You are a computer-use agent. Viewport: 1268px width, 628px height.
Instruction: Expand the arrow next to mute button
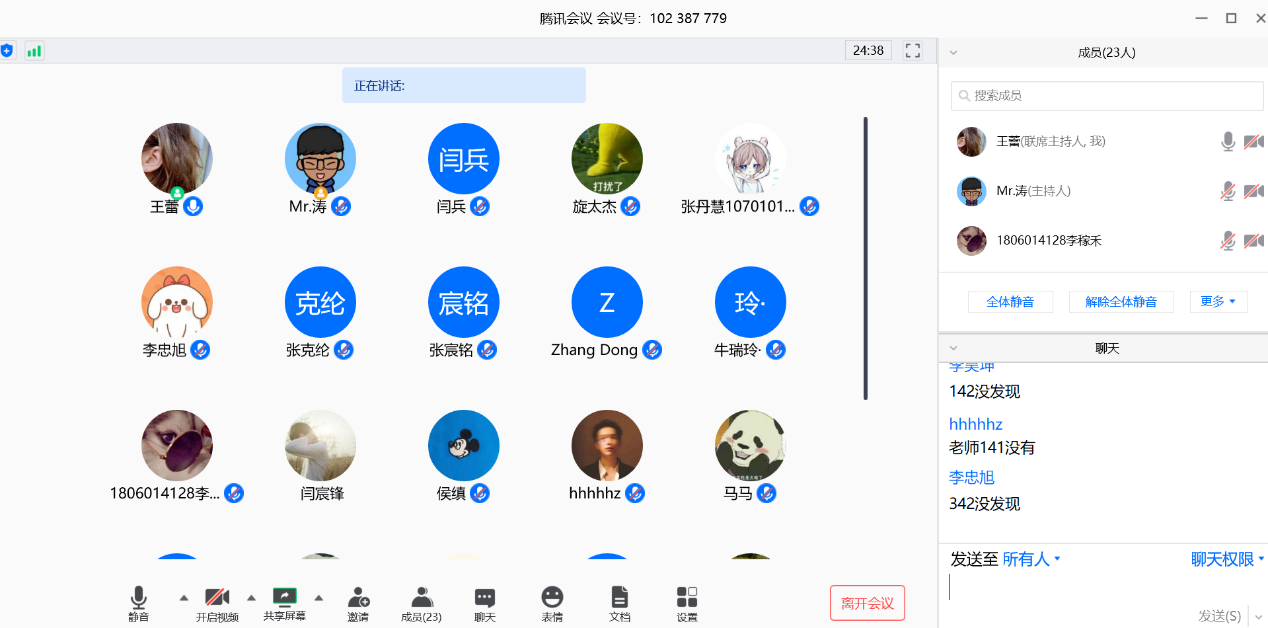pyautogui.click(x=183, y=597)
